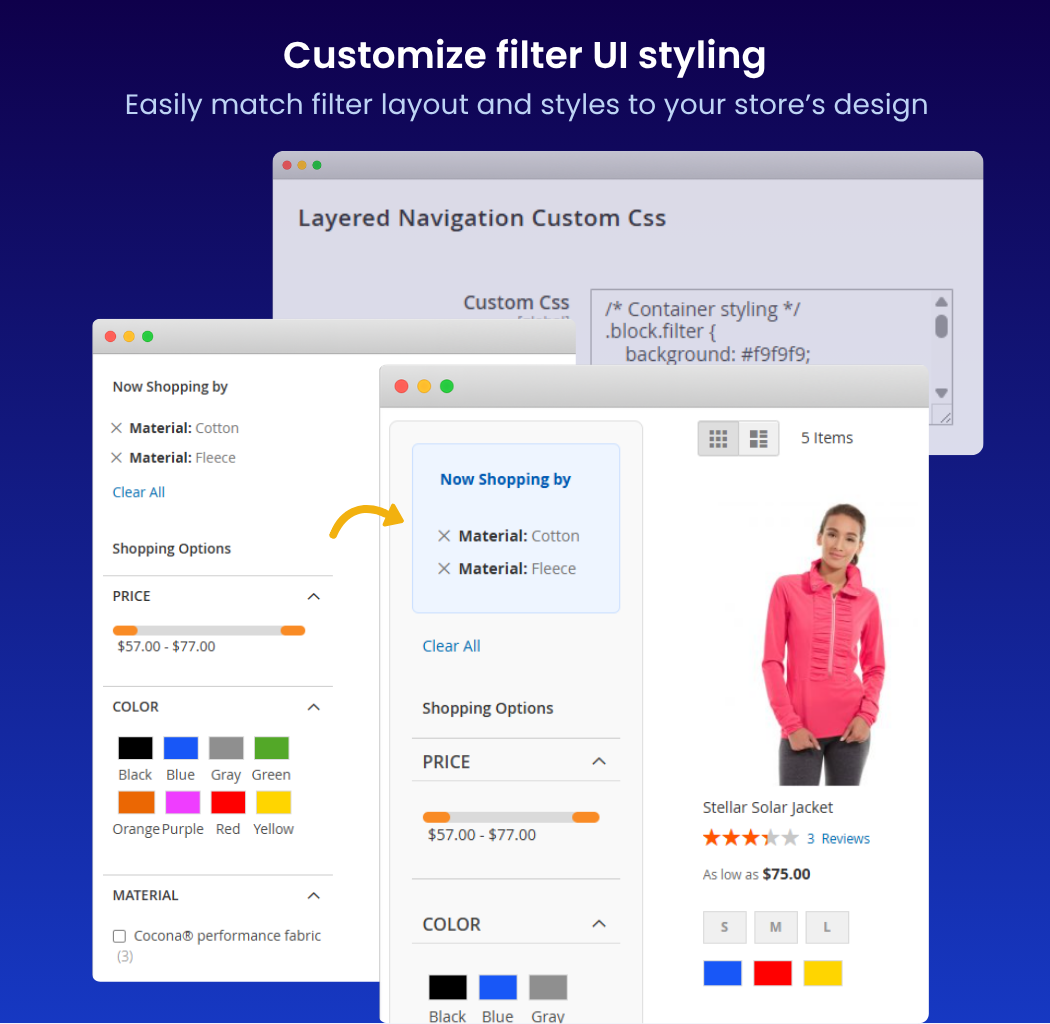Collapse COLOR section in front window
The height and width of the screenshot is (1024, 1050).
(599, 924)
